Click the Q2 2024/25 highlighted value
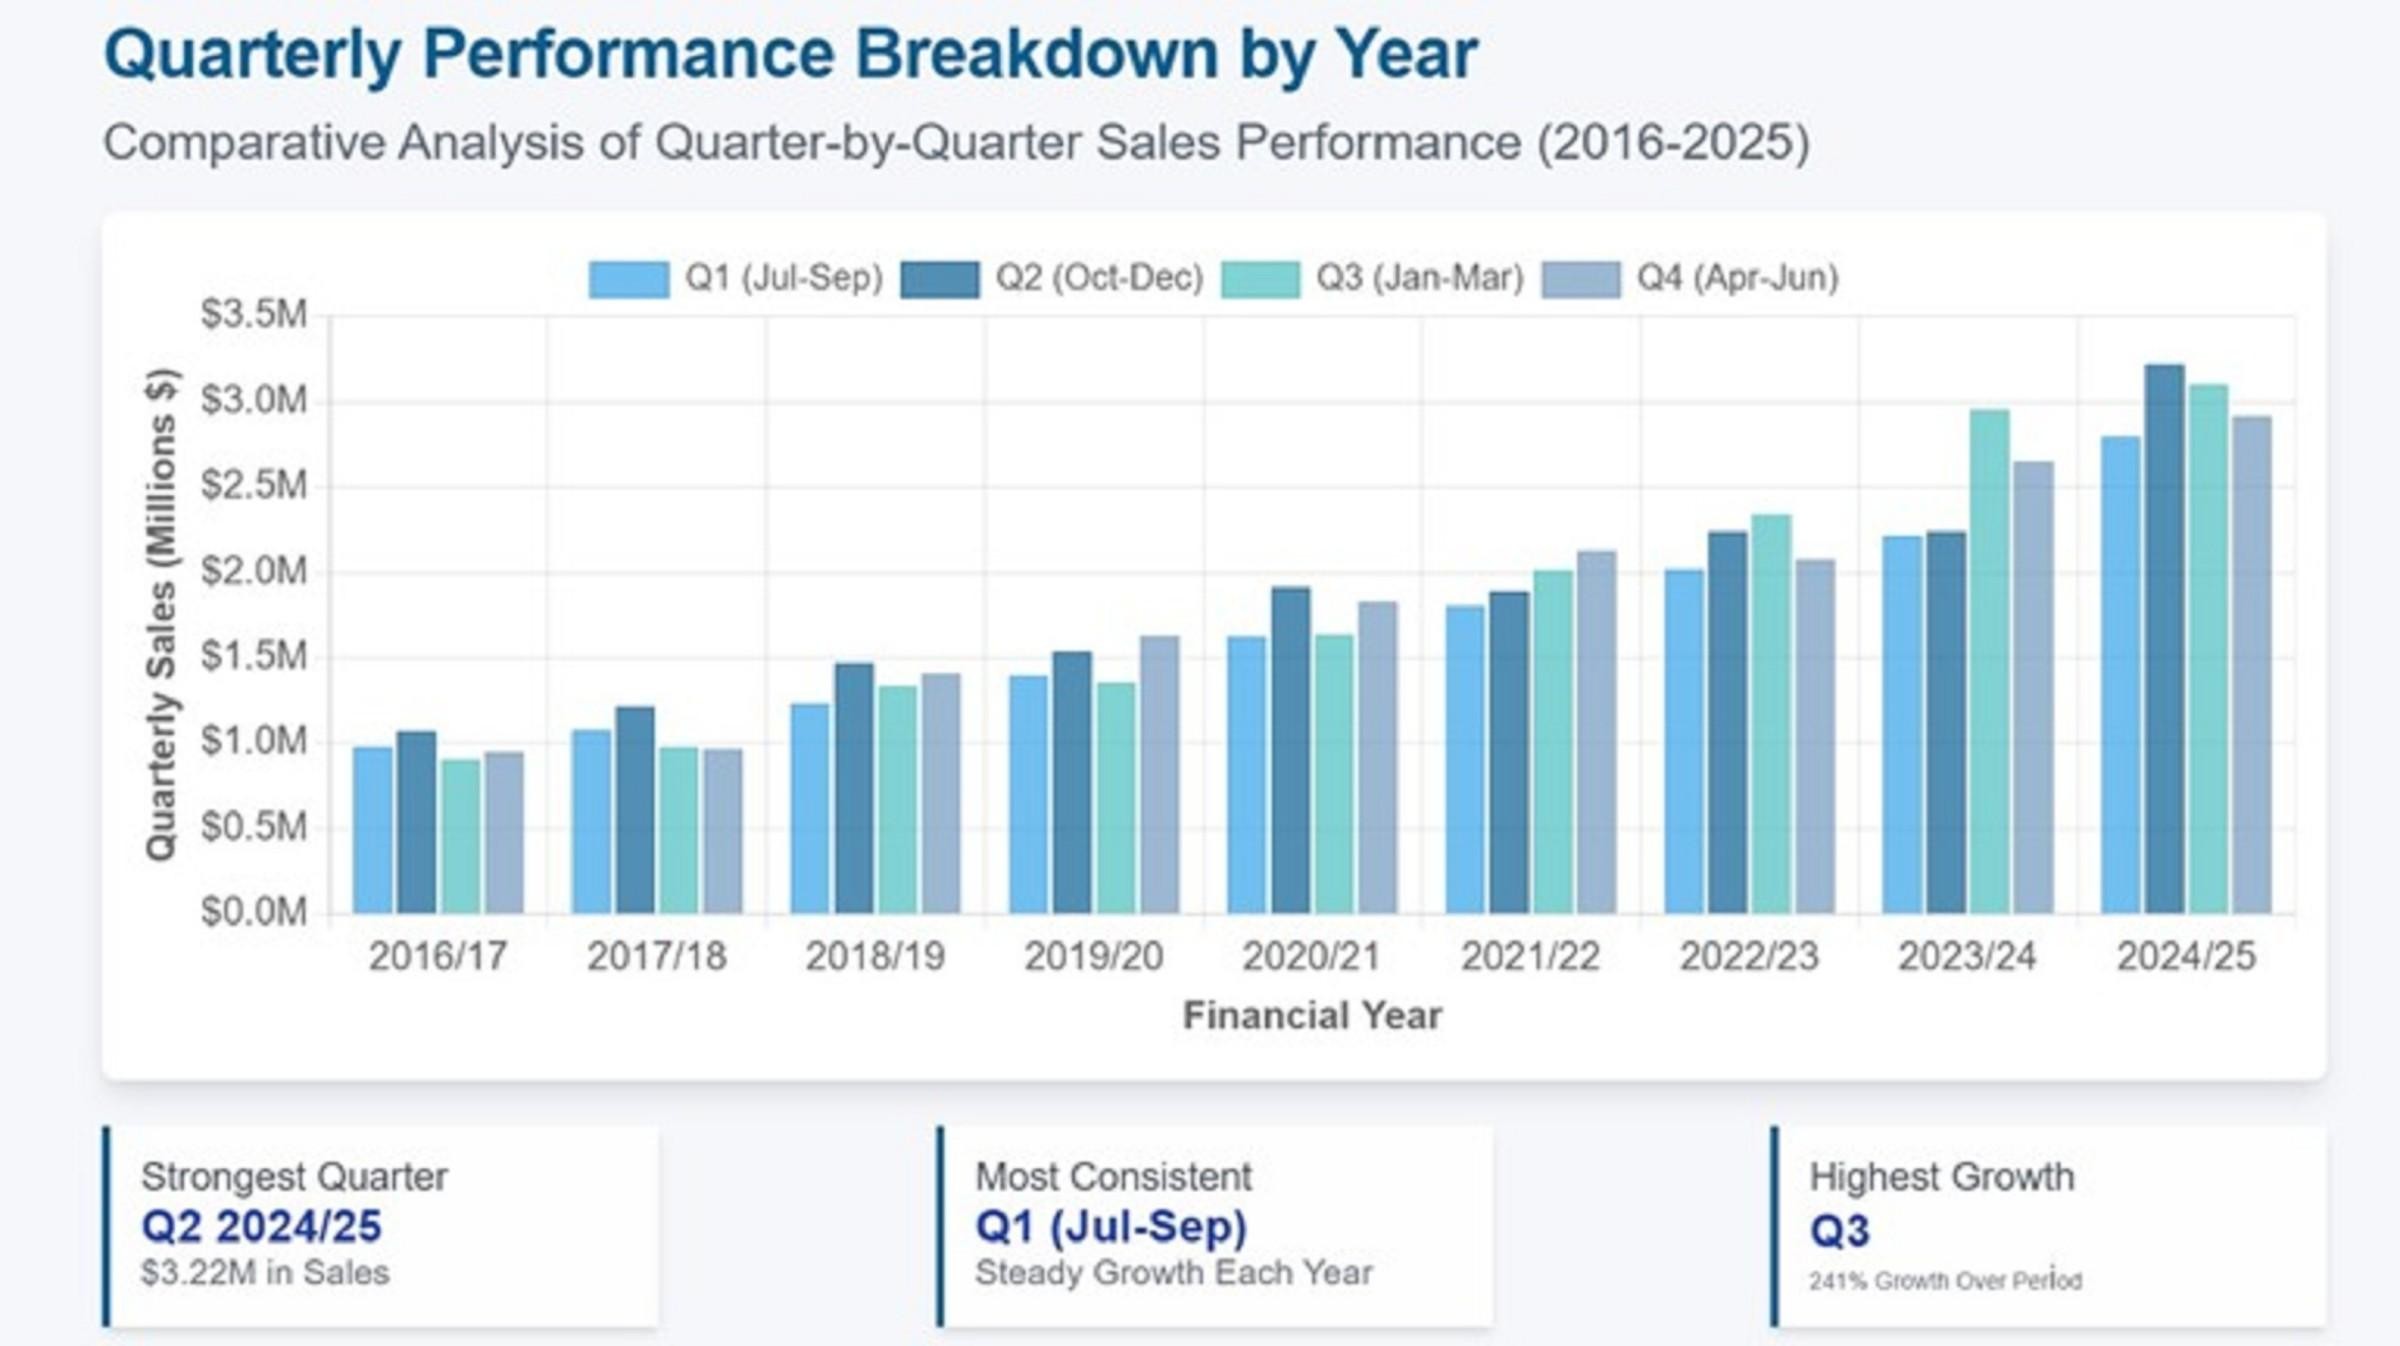This screenshot has width=2400, height=1346. pyautogui.click(x=261, y=1227)
